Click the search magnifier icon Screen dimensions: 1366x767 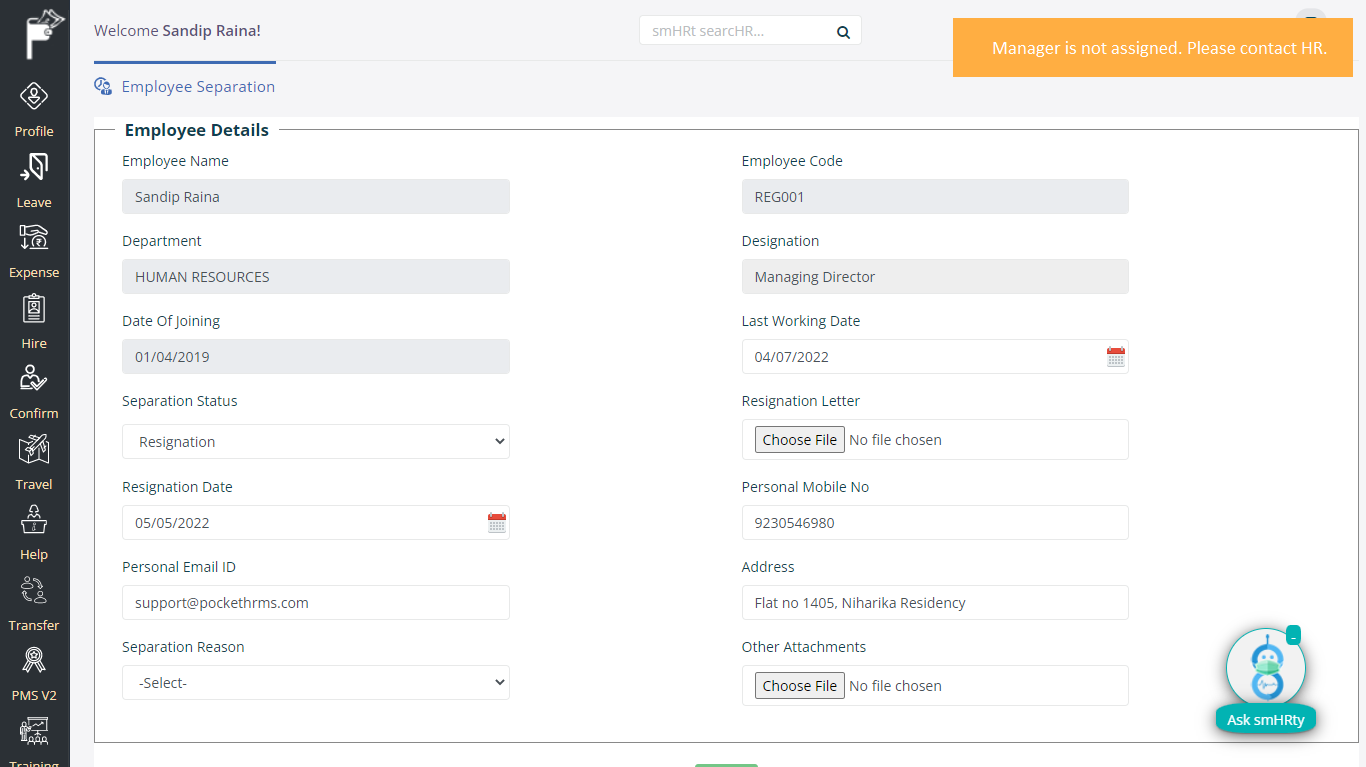843,32
